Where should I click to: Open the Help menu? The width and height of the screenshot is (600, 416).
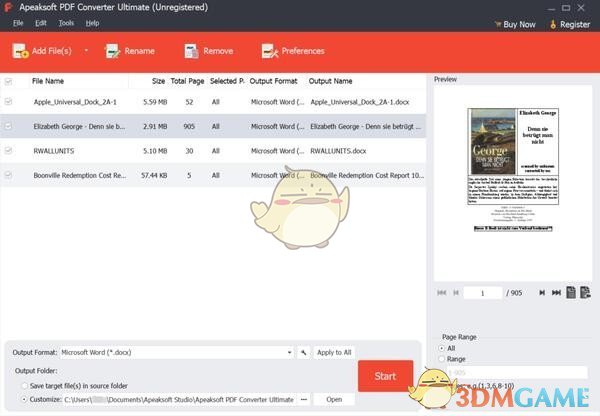point(92,23)
